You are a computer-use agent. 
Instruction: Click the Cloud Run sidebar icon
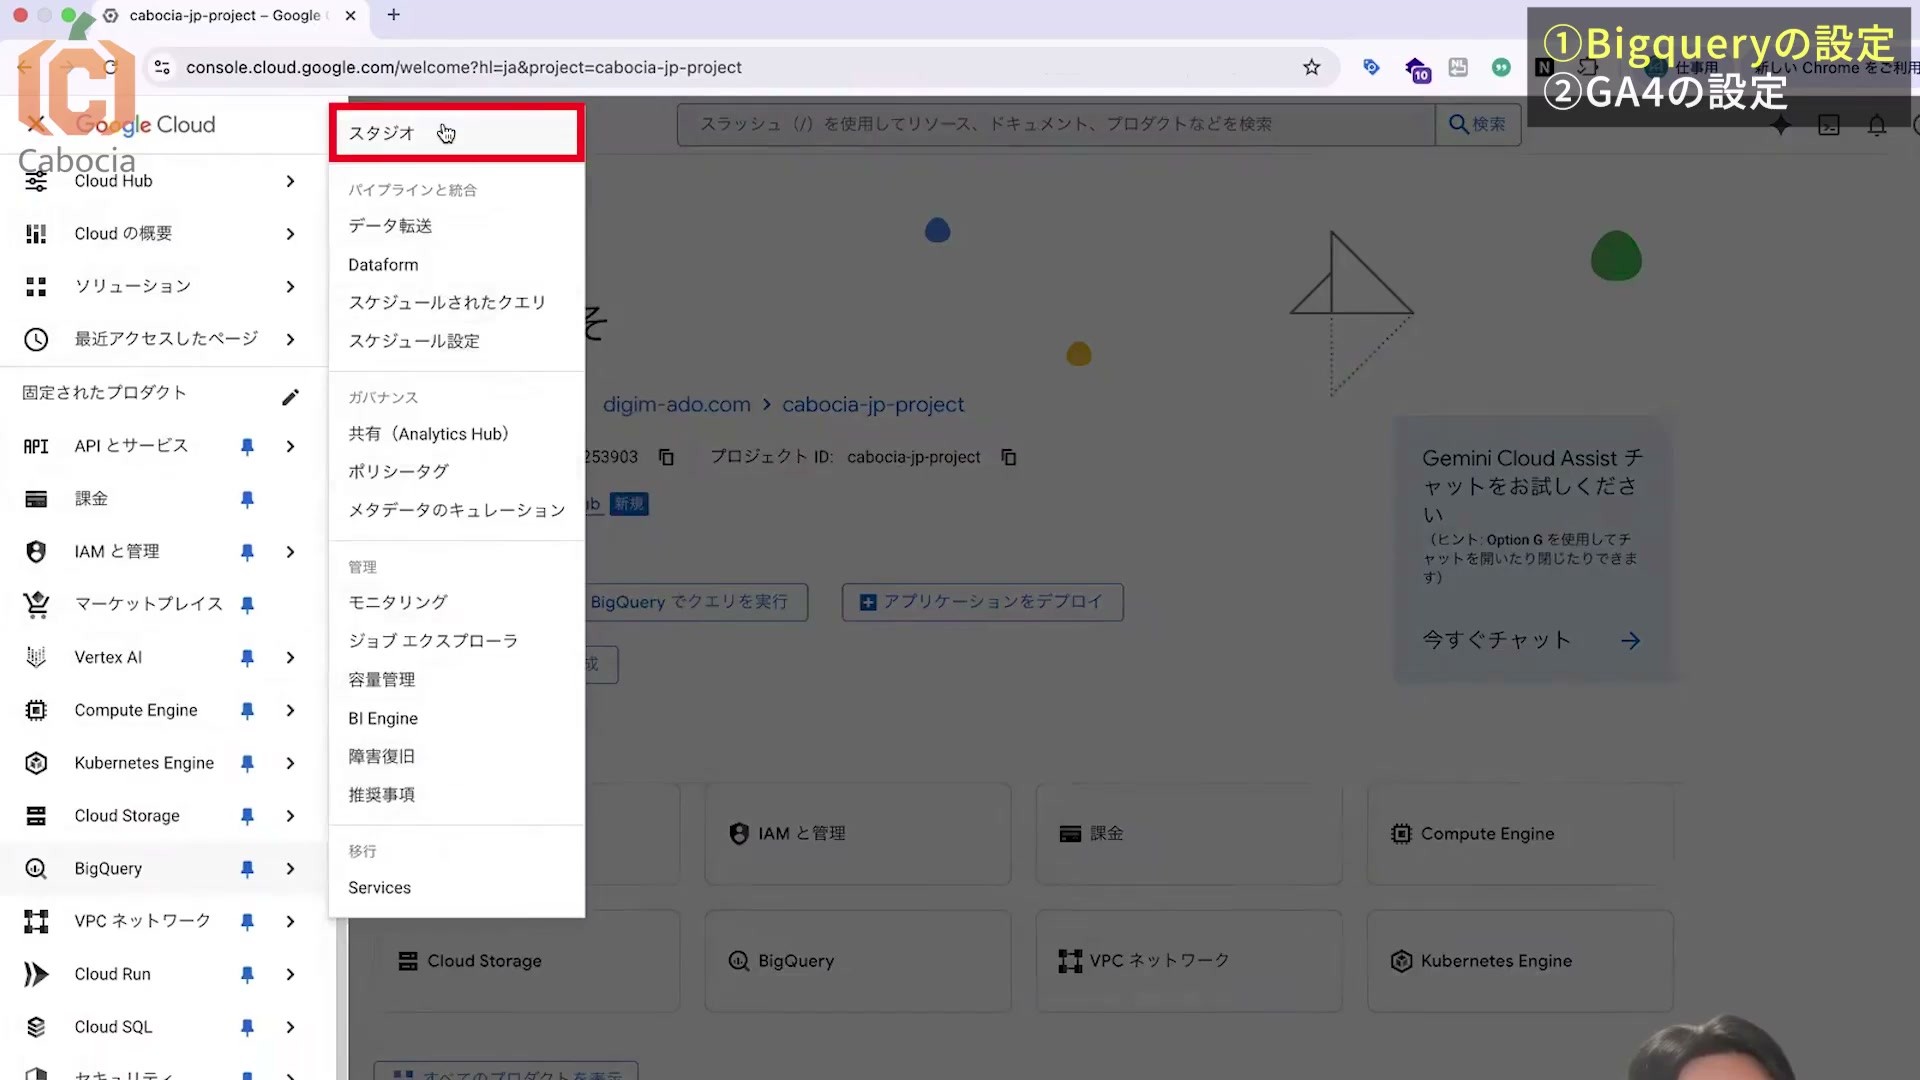click(36, 974)
